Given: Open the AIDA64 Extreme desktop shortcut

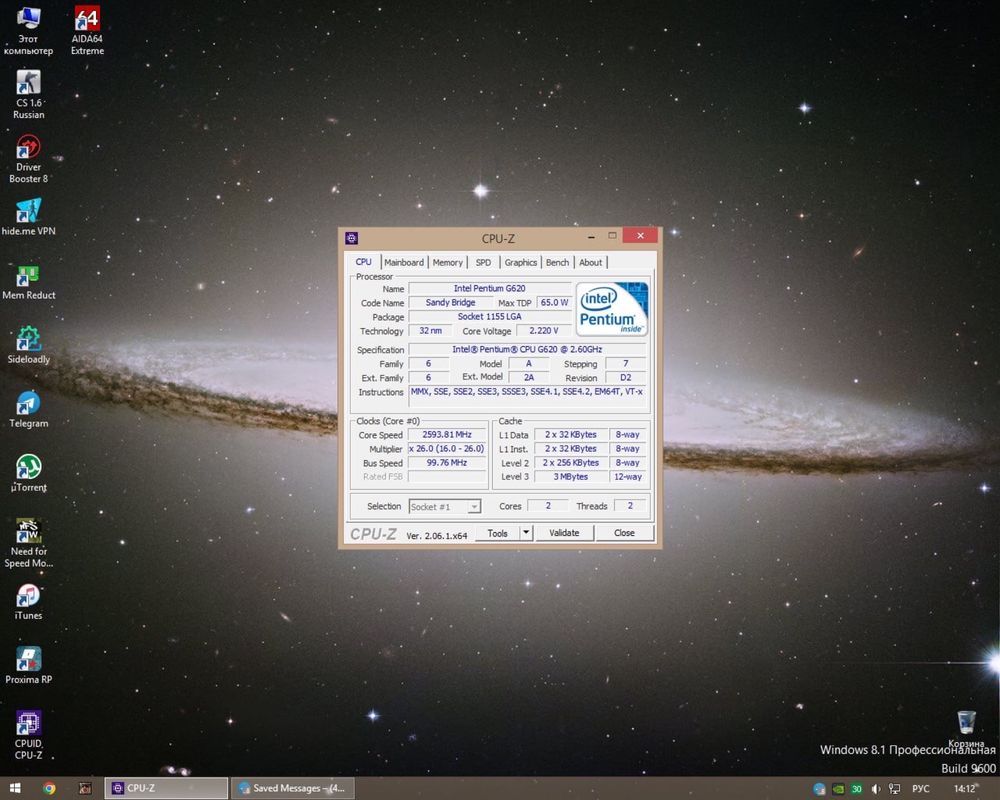Looking at the screenshot, I should point(87,31).
